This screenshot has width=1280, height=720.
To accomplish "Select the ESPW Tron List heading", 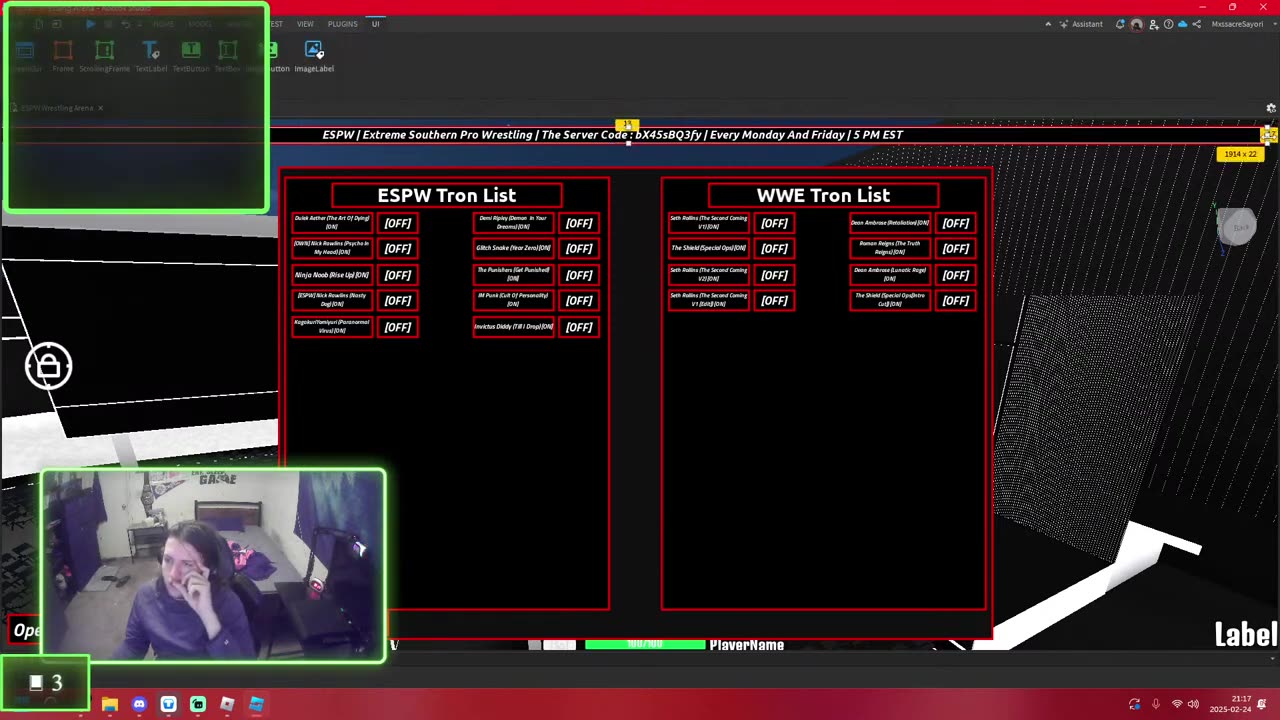I will point(447,195).
